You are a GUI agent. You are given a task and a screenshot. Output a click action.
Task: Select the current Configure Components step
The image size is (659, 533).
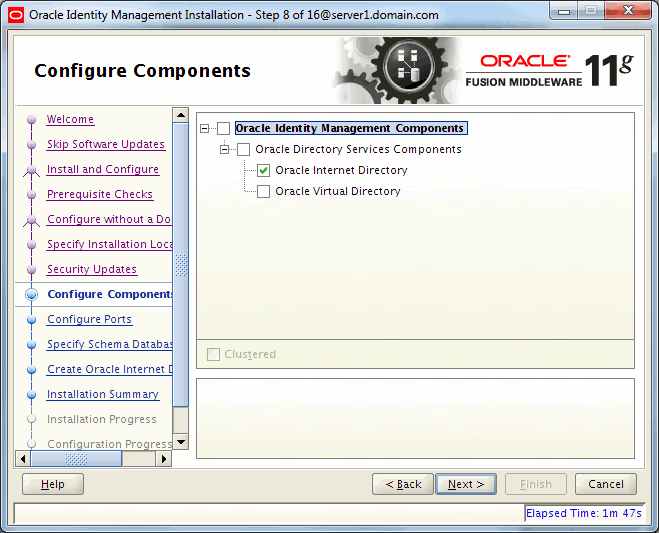110,294
